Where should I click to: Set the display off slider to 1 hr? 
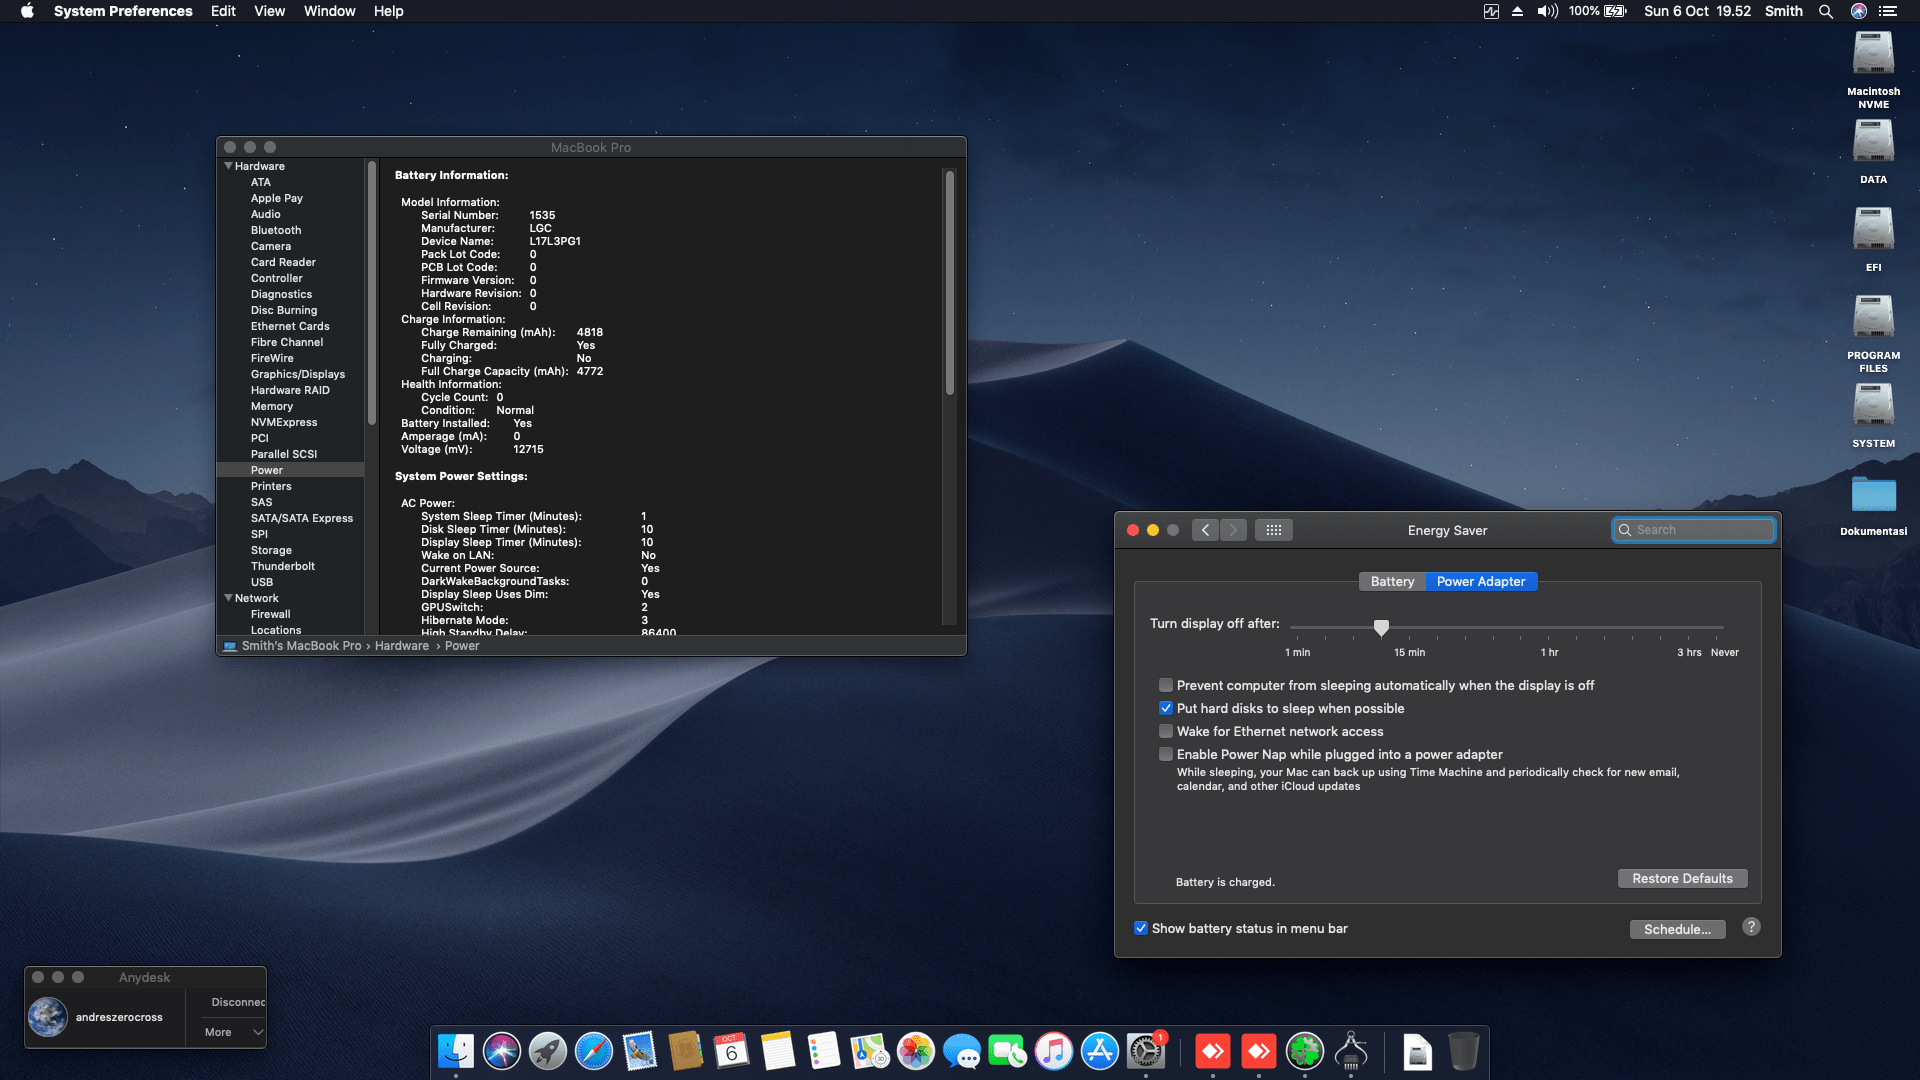tap(1551, 628)
